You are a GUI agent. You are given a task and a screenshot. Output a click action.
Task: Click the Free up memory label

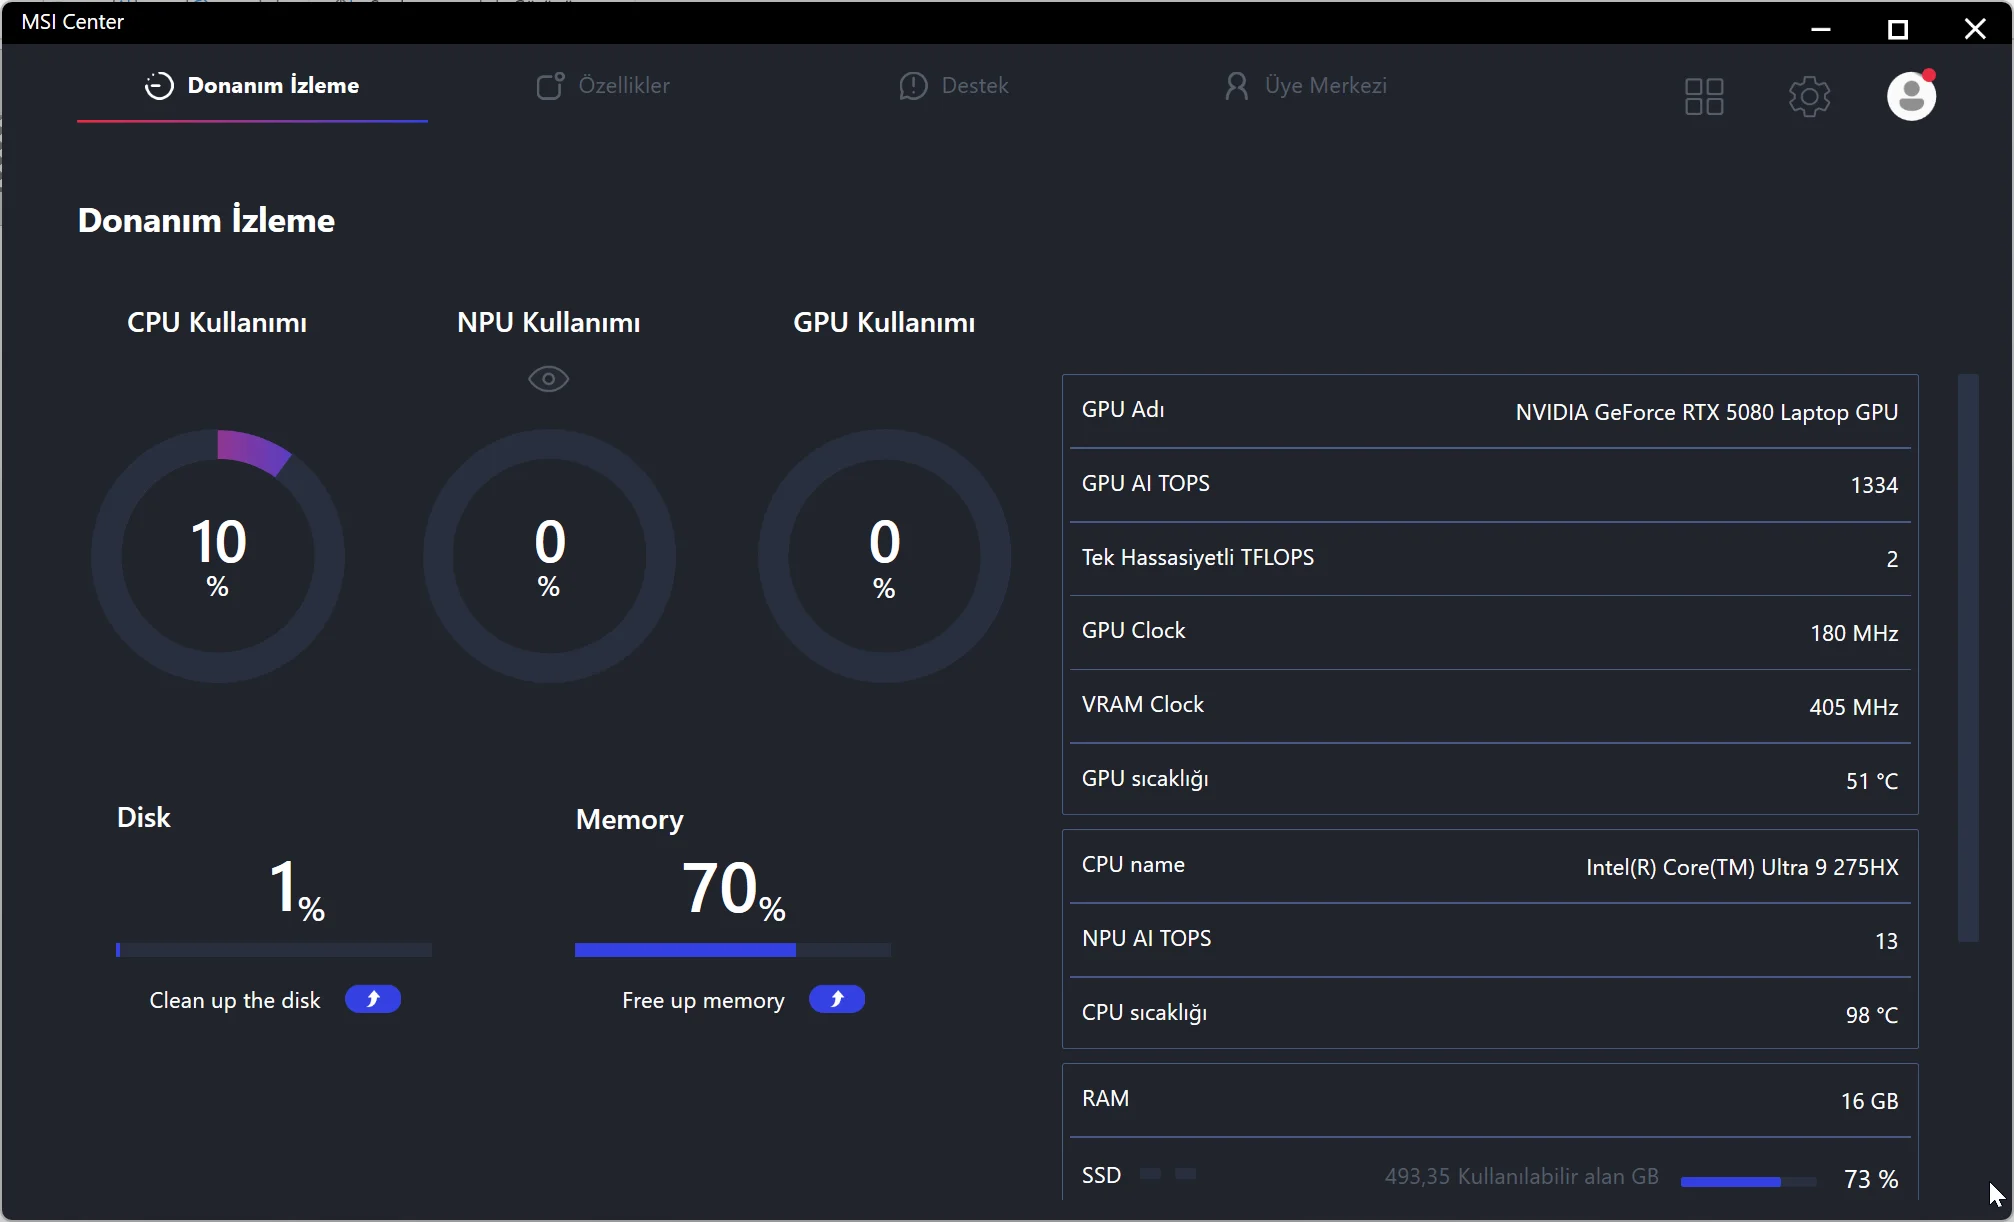pos(703,1001)
